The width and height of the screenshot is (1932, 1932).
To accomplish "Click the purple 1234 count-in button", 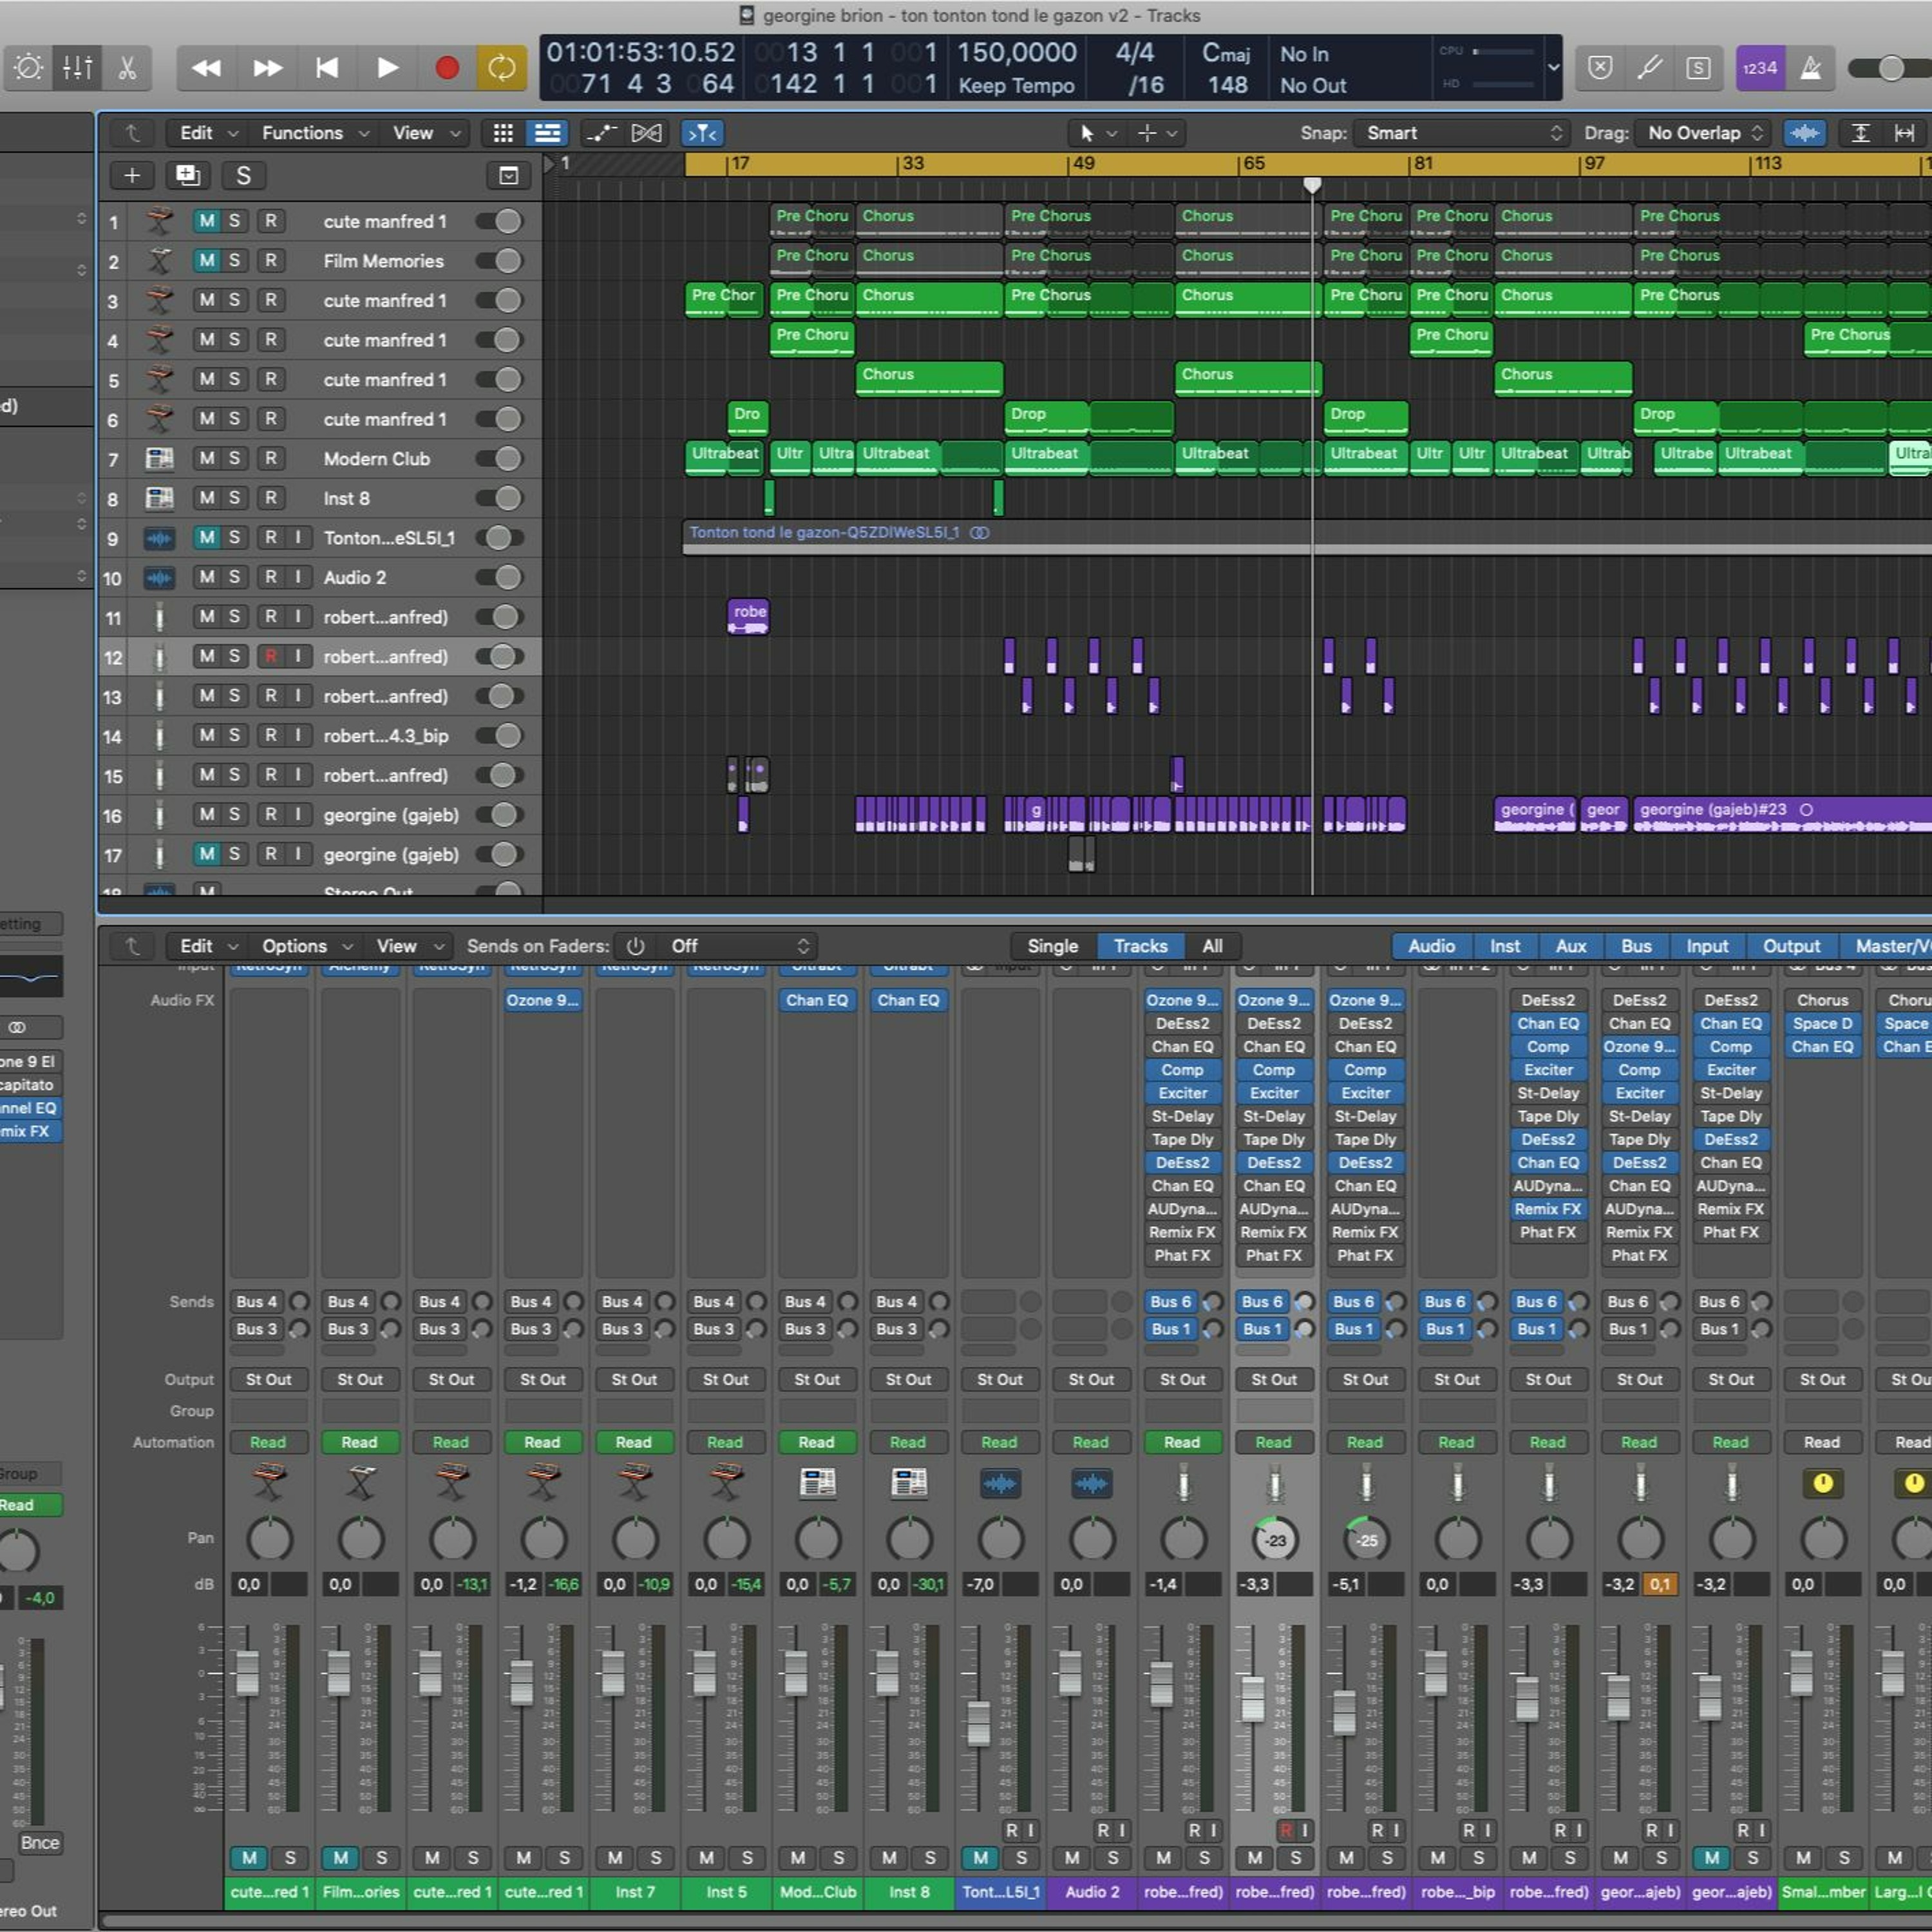I will pos(1760,68).
